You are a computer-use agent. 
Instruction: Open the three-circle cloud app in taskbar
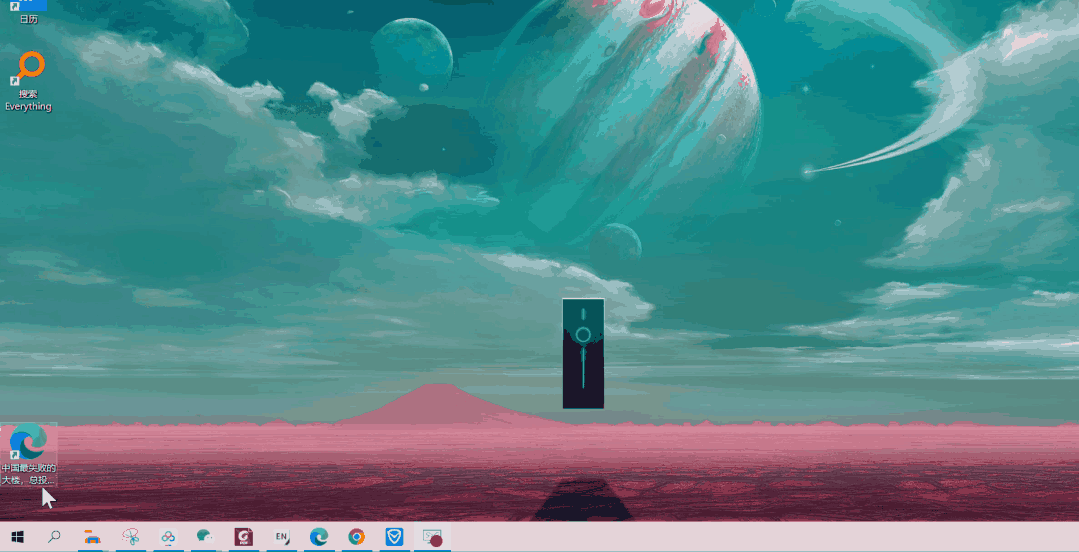tap(168, 537)
